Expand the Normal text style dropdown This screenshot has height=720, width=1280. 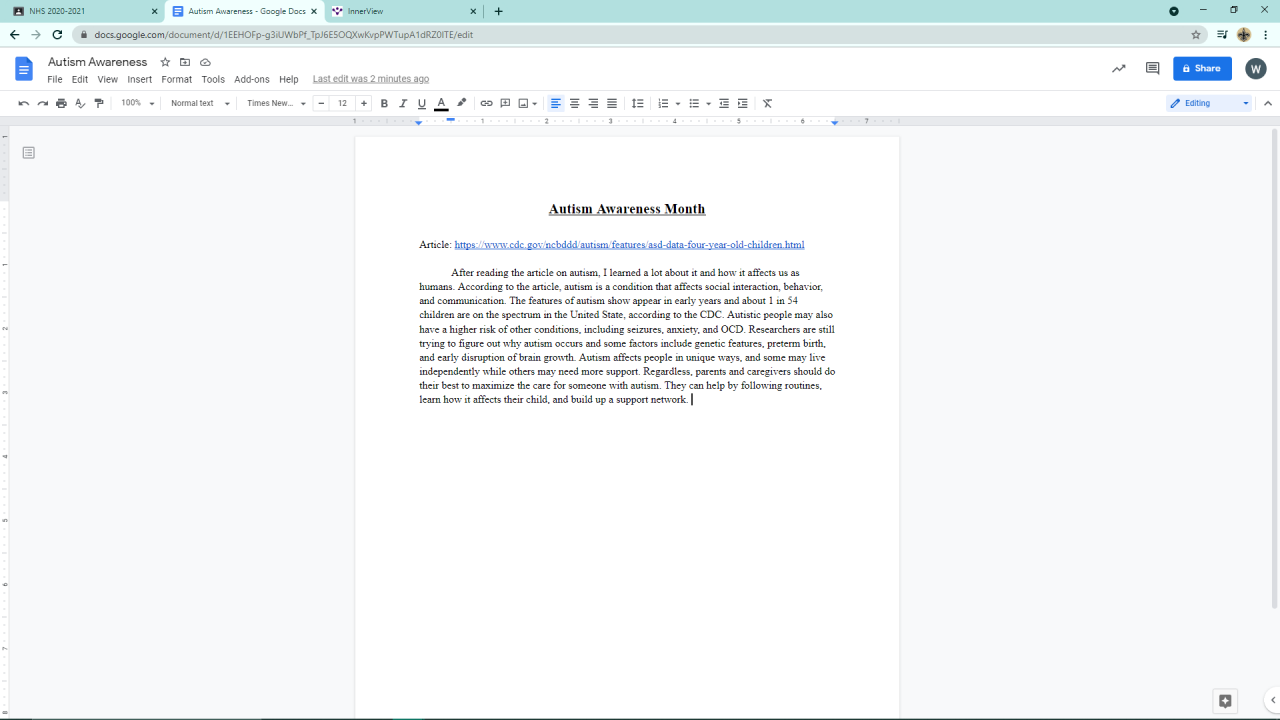(x=200, y=104)
